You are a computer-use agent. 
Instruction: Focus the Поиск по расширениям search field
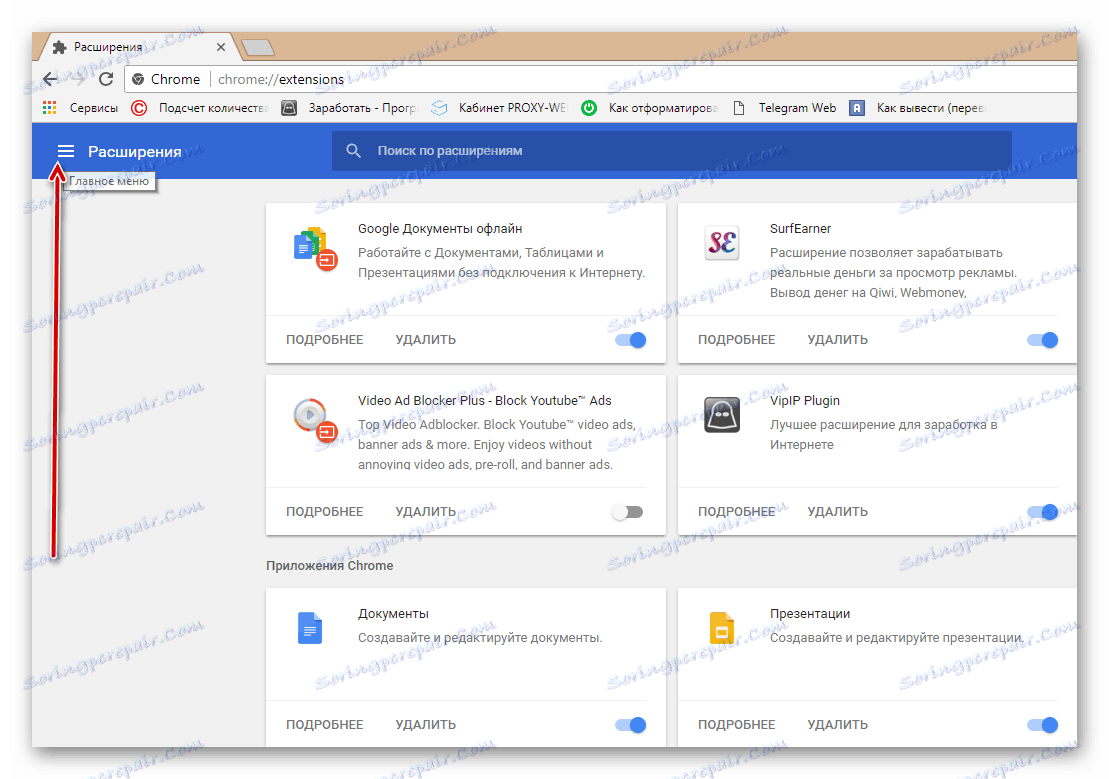(672, 151)
